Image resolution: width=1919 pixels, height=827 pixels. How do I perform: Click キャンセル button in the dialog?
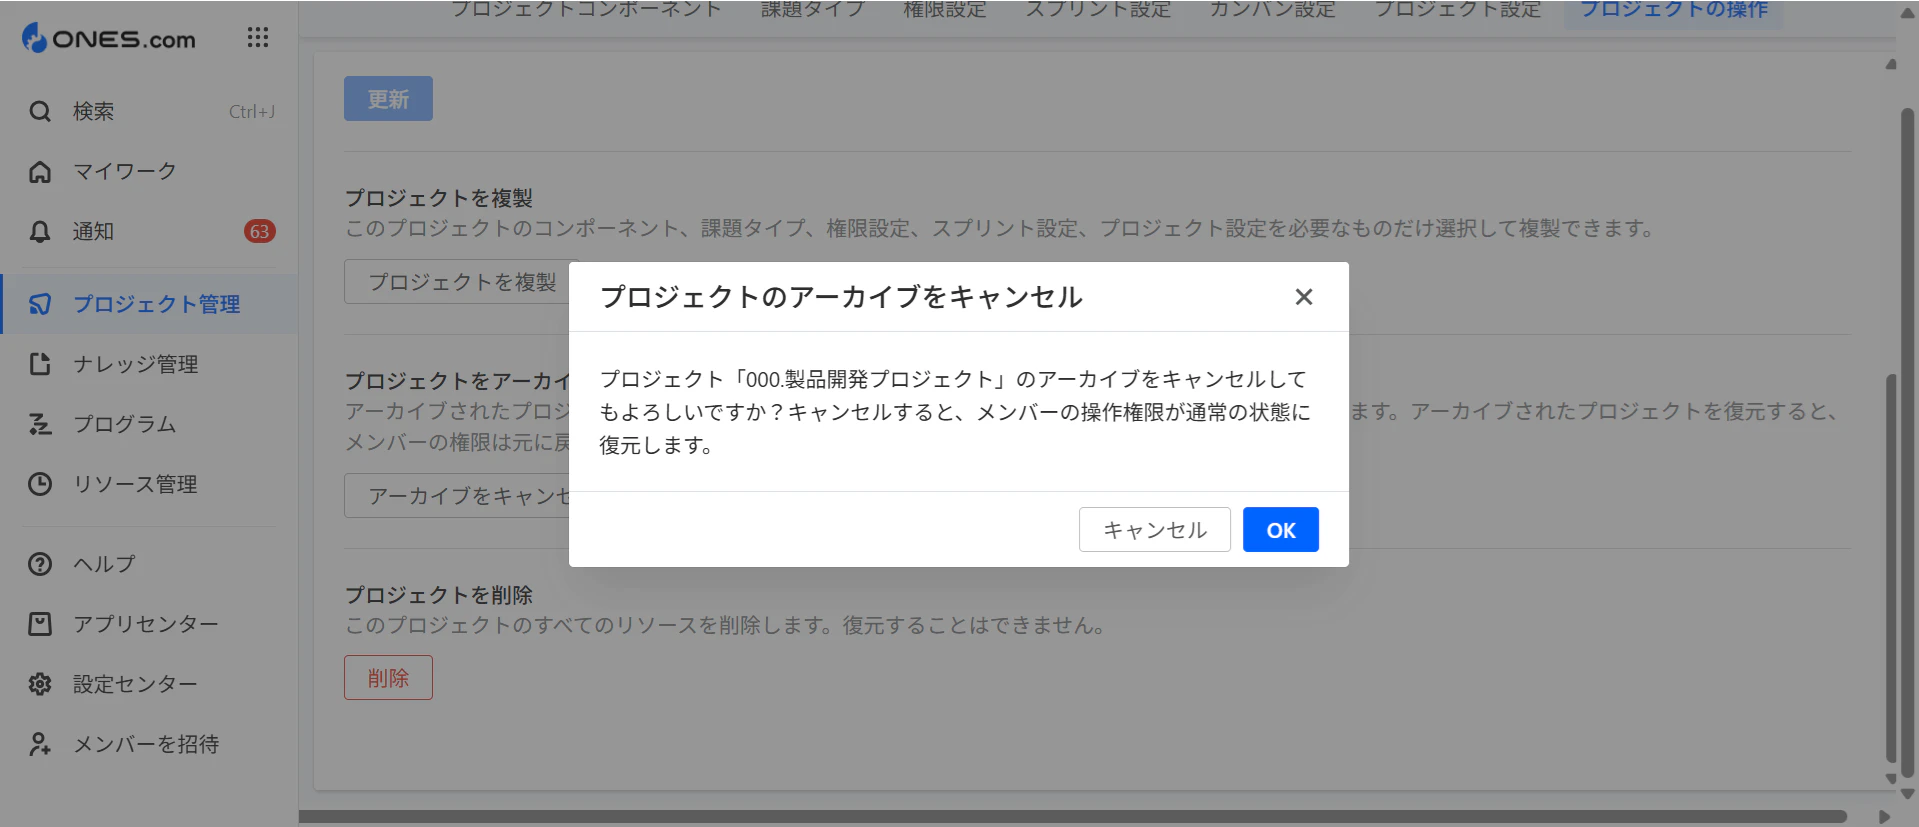pyautogui.click(x=1154, y=530)
